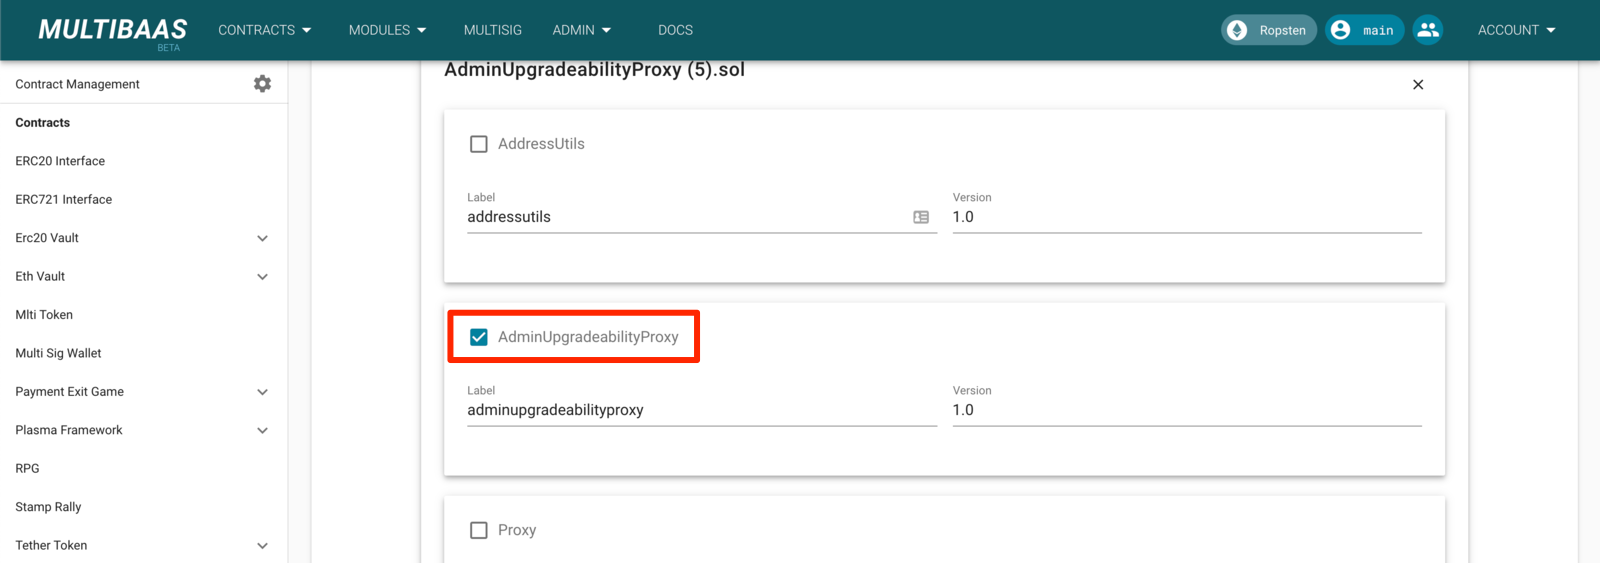The width and height of the screenshot is (1600, 563).
Task: Open Stamp Rally contract
Action: click(x=48, y=507)
